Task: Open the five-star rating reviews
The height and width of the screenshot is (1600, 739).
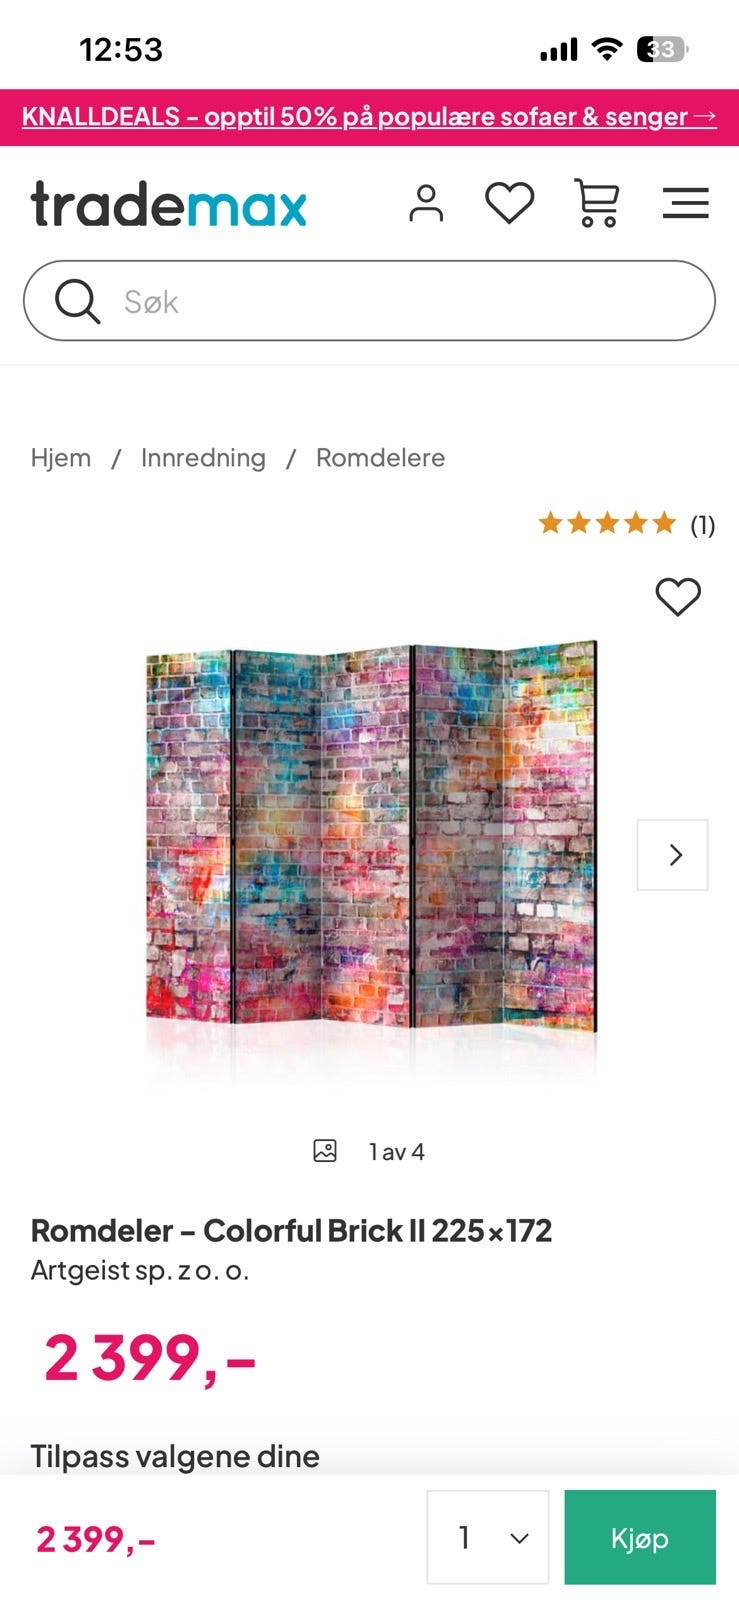Action: click(607, 523)
